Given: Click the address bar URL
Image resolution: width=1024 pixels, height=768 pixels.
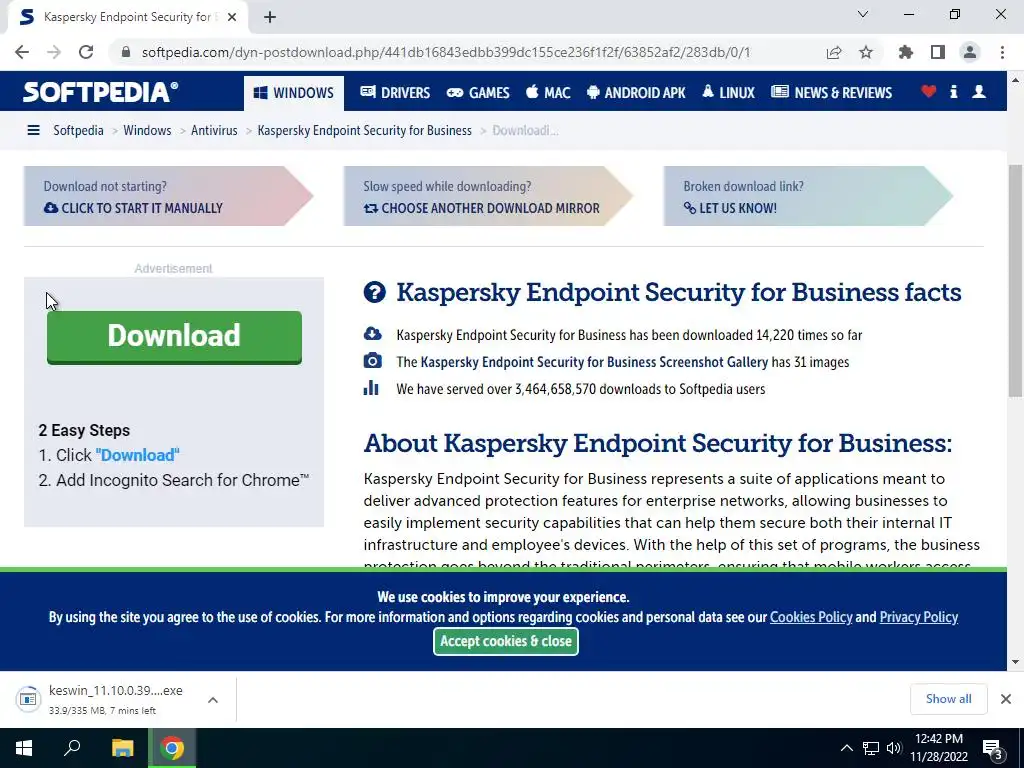Looking at the screenshot, I should [x=445, y=52].
